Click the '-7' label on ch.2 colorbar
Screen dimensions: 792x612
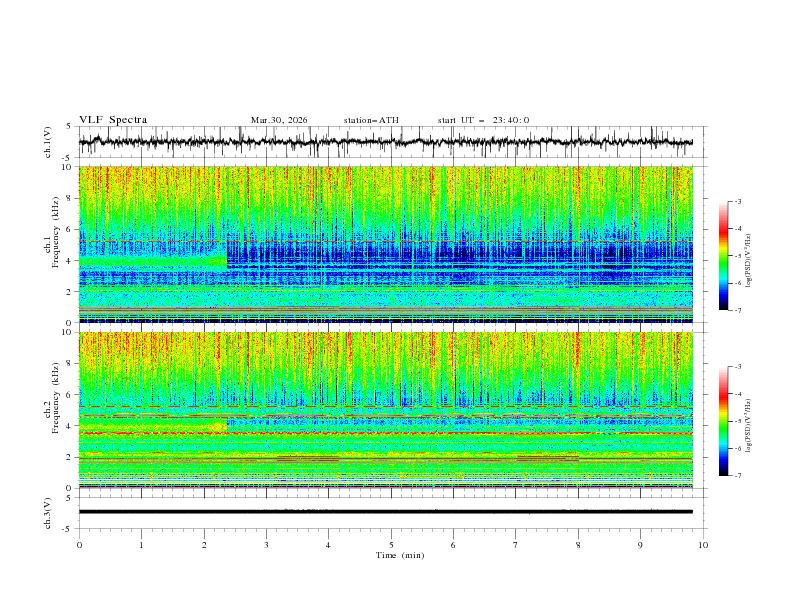[738, 476]
